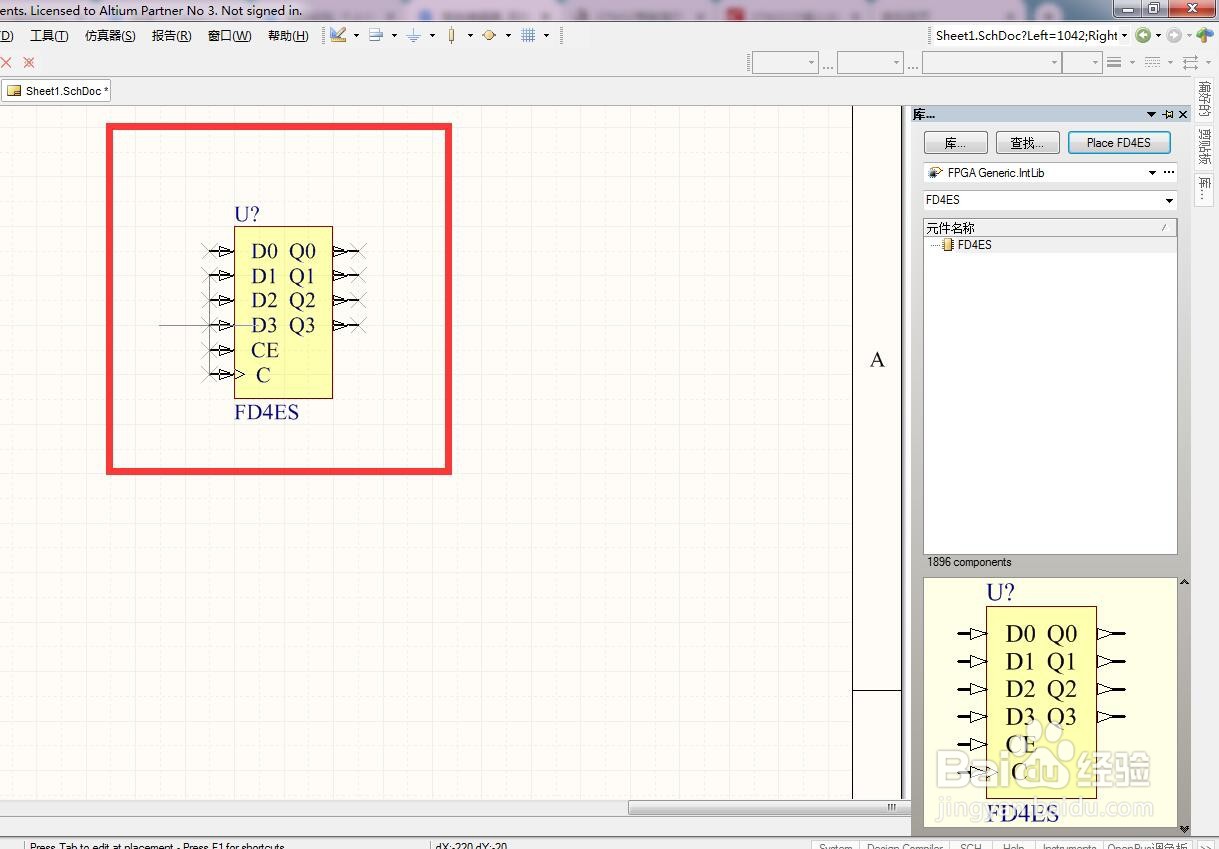
Task: Expand the digital devices dropdown arrow
Action: pyautogui.click(x=470, y=35)
